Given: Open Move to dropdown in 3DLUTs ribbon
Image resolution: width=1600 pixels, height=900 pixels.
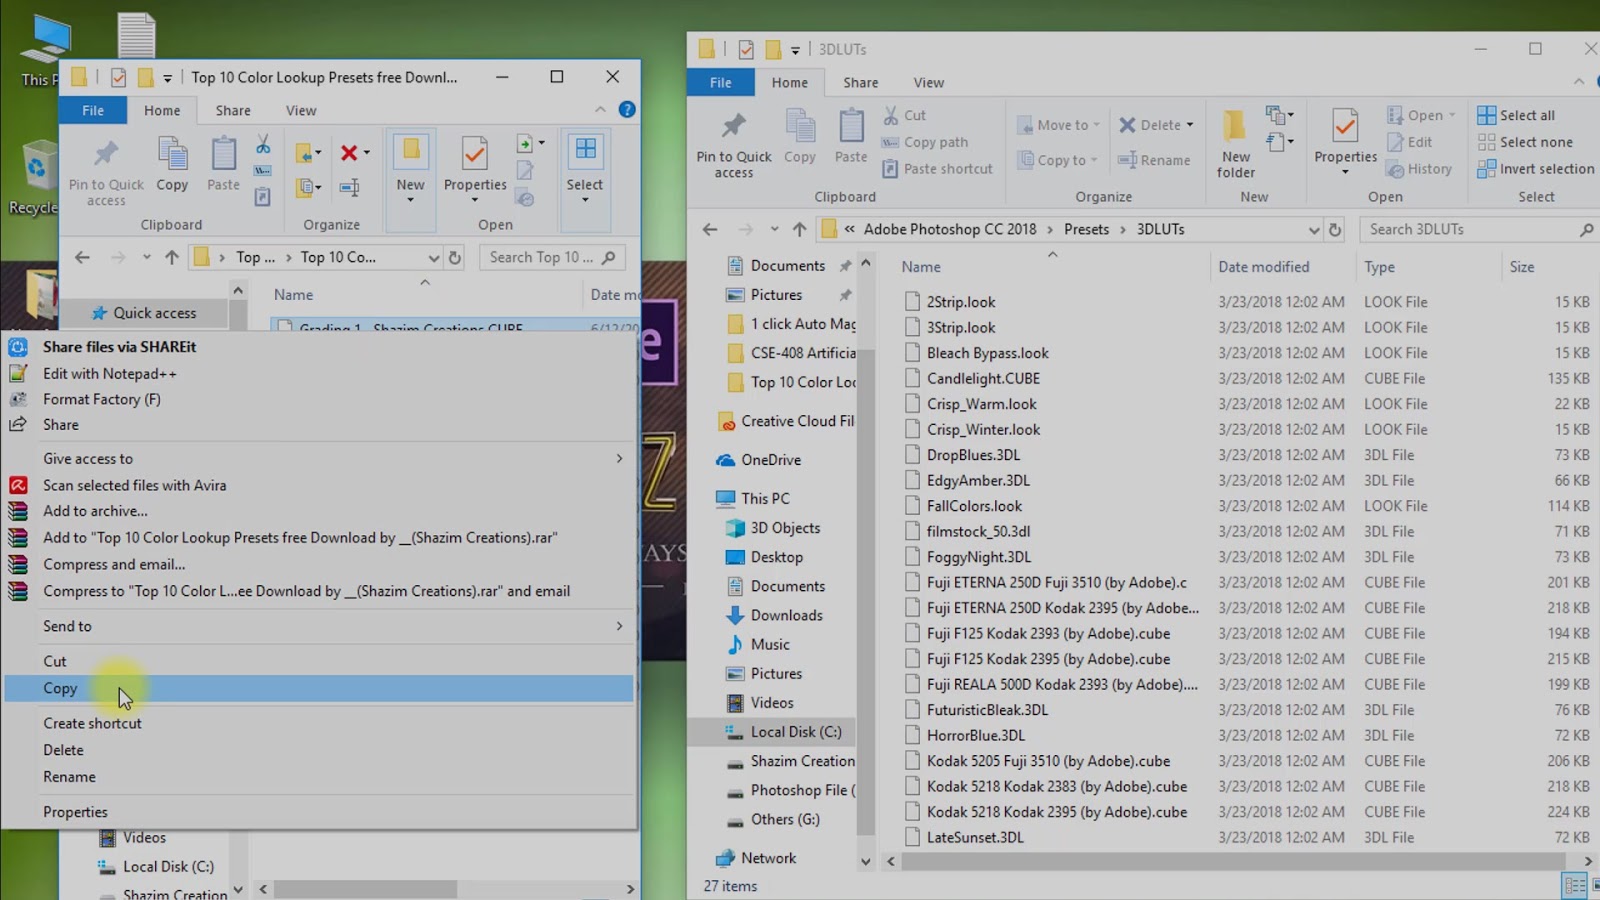Looking at the screenshot, I should 1058,125.
